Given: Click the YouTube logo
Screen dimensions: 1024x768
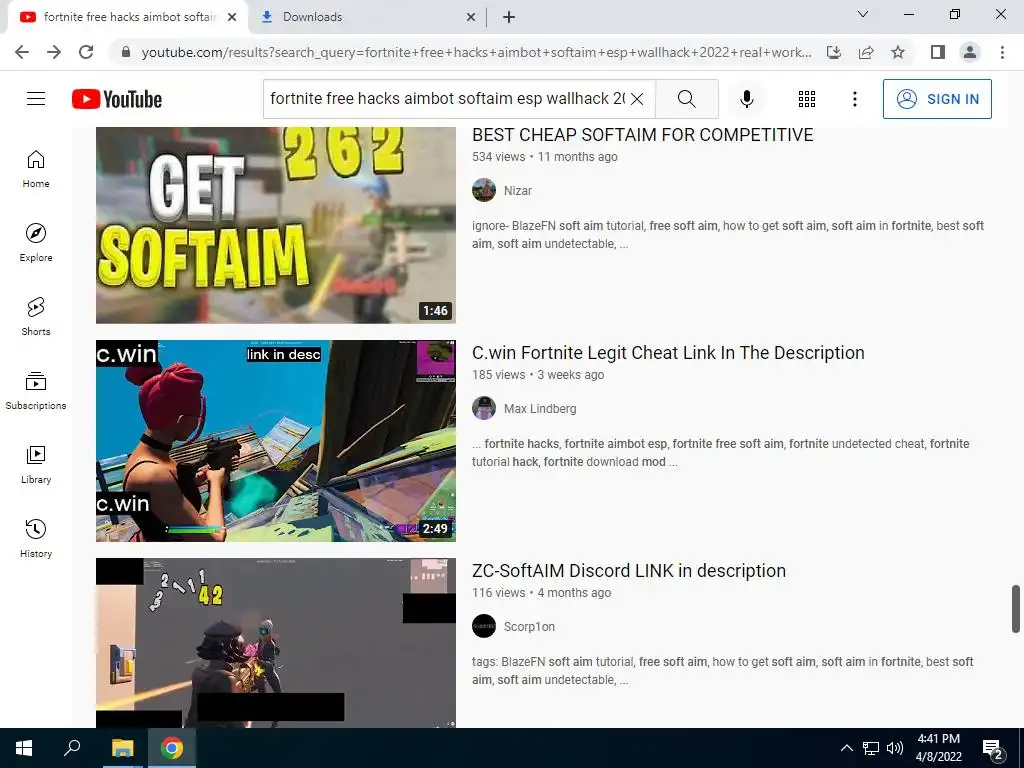Looking at the screenshot, I should click(x=117, y=99).
